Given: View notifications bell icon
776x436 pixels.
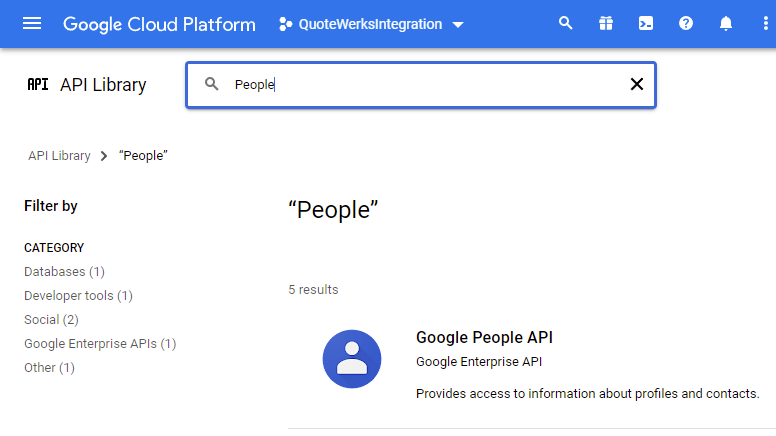Looking at the screenshot, I should click(x=726, y=24).
